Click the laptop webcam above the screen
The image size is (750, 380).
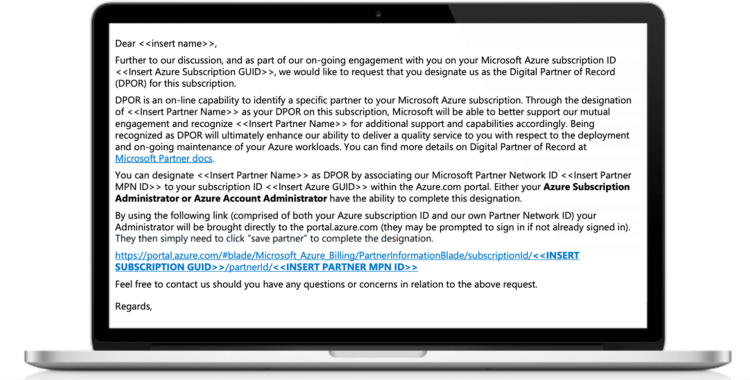point(378,14)
